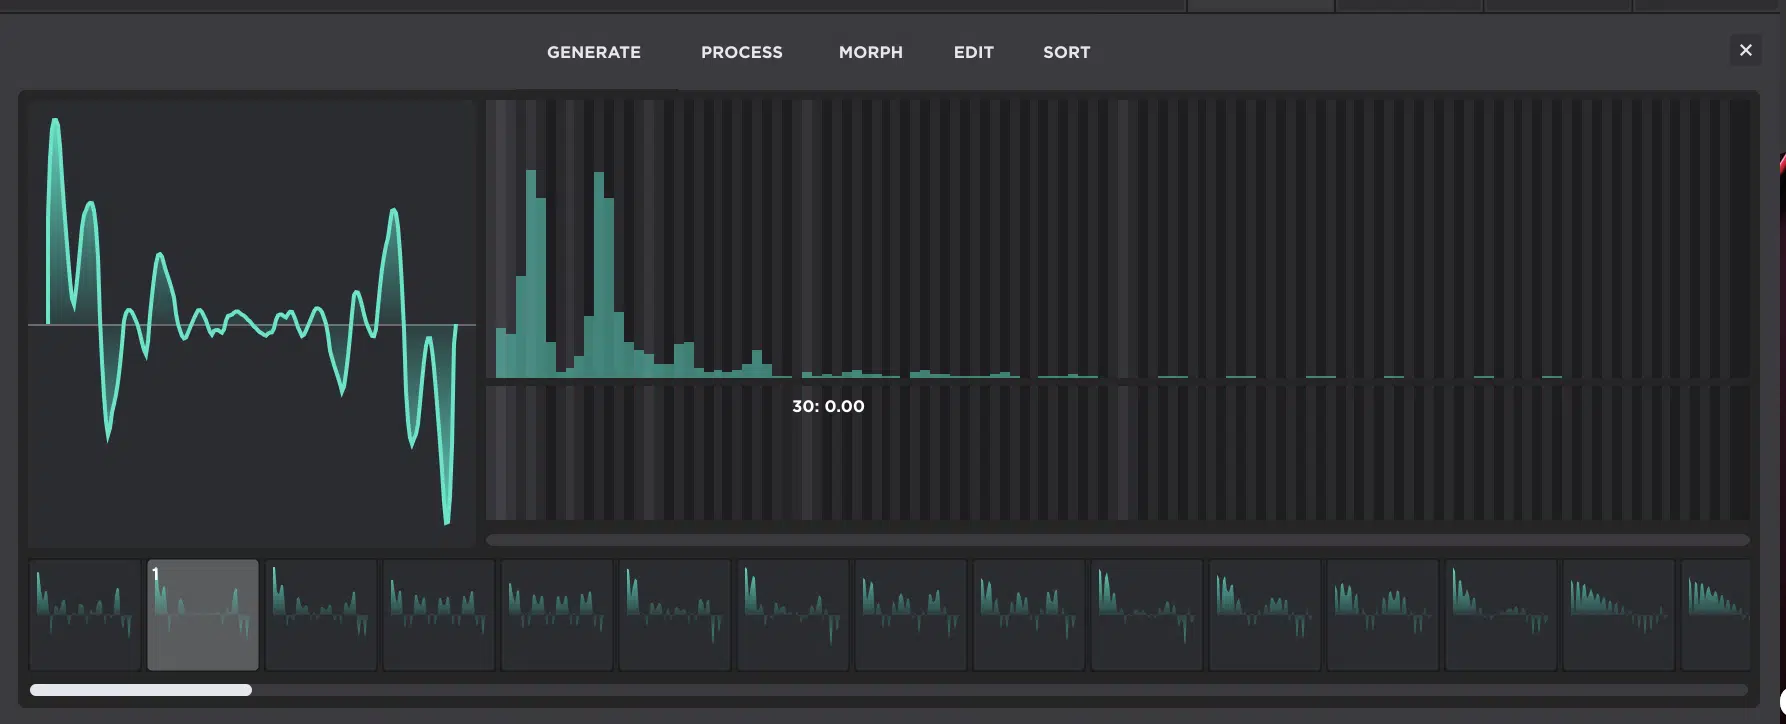Switch to the PROCESS tab
1786x724 pixels.
click(x=741, y=52)
